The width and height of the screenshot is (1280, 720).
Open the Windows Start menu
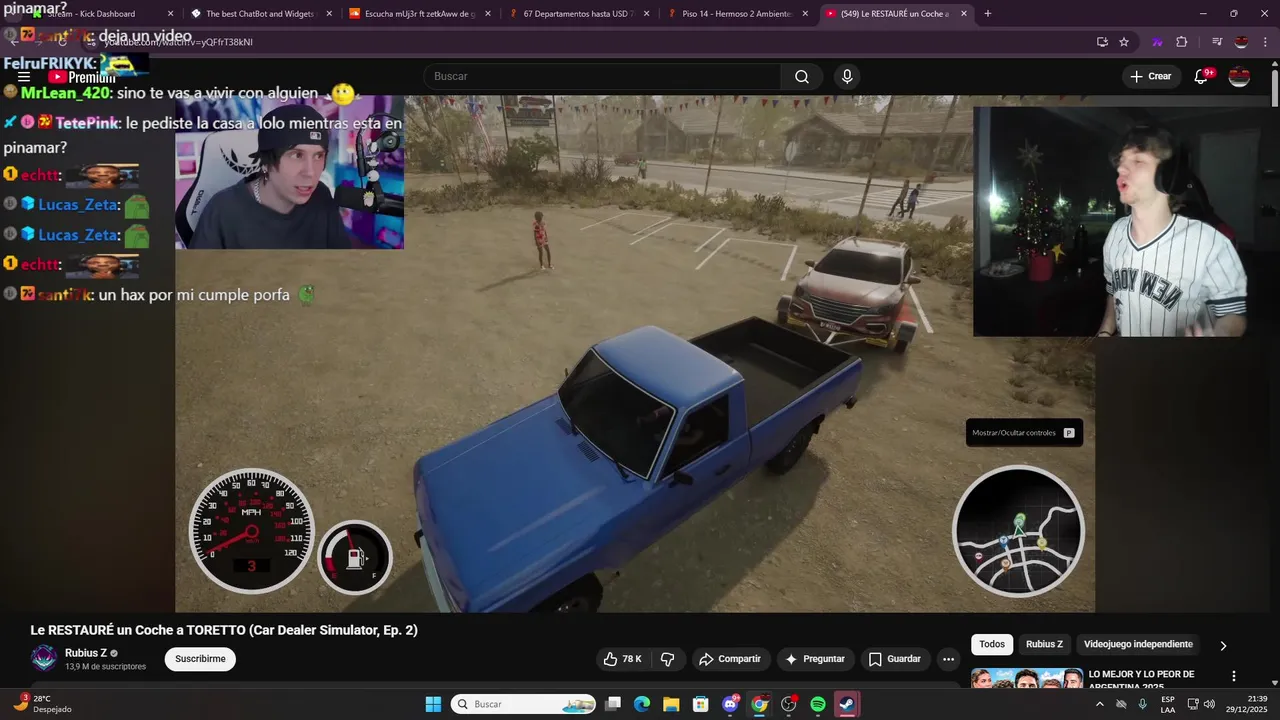click(x=433, y=704)
